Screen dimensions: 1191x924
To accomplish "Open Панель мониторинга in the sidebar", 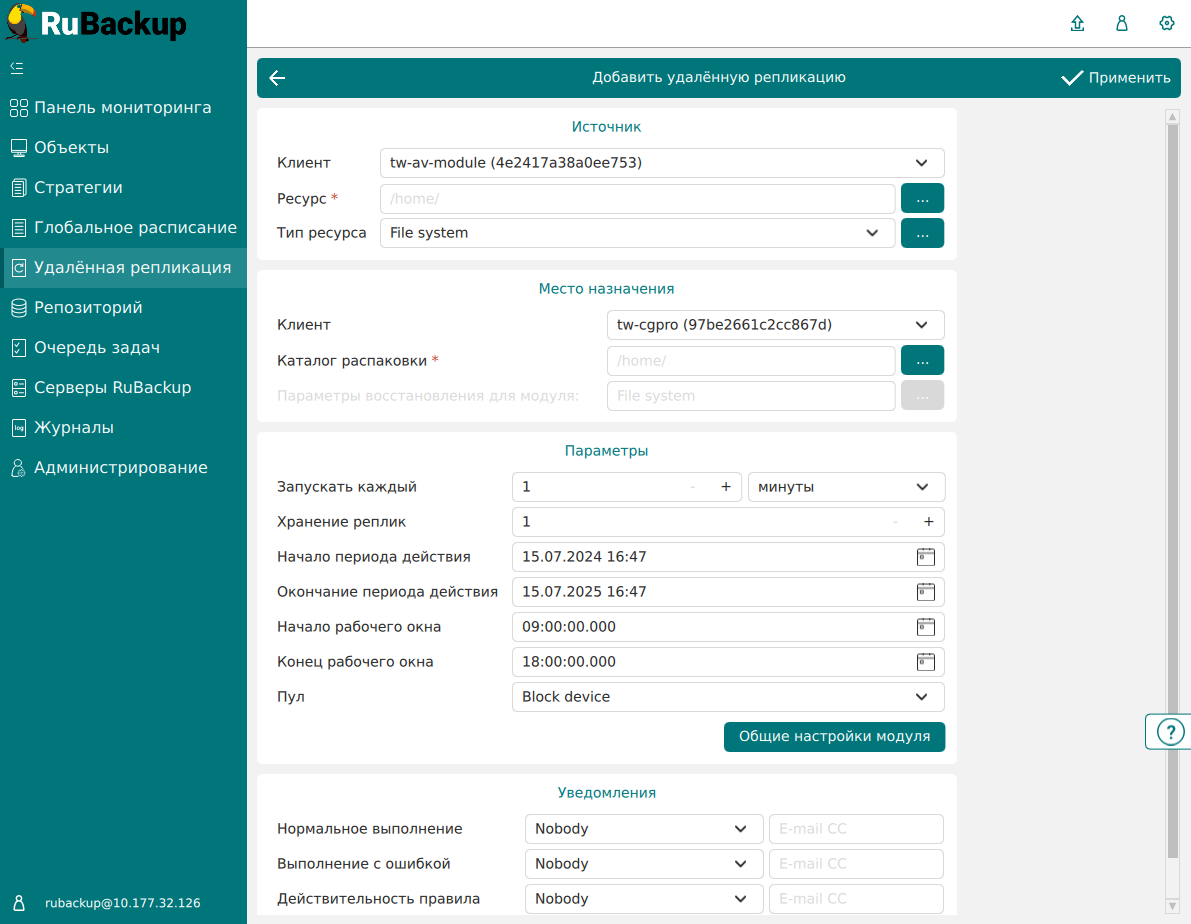I will click(x=122, y=108).
